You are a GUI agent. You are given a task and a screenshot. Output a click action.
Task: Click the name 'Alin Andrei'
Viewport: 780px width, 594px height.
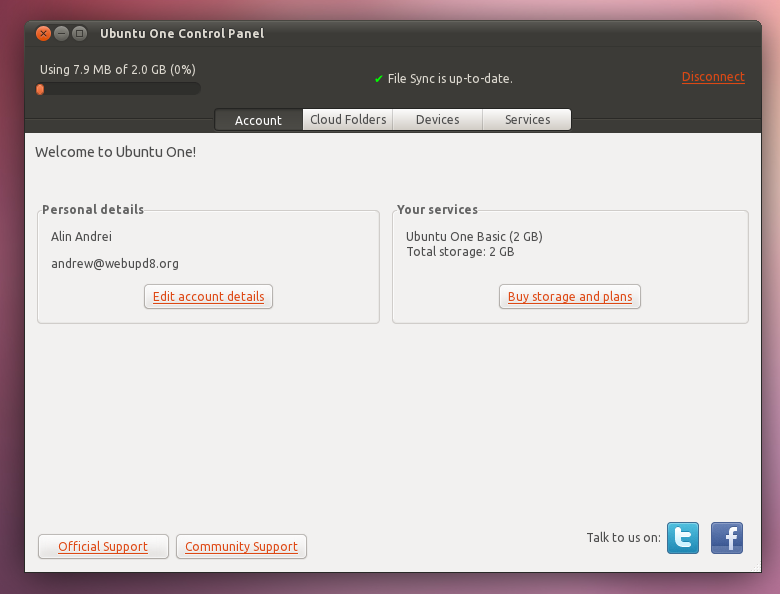[81, 236]
